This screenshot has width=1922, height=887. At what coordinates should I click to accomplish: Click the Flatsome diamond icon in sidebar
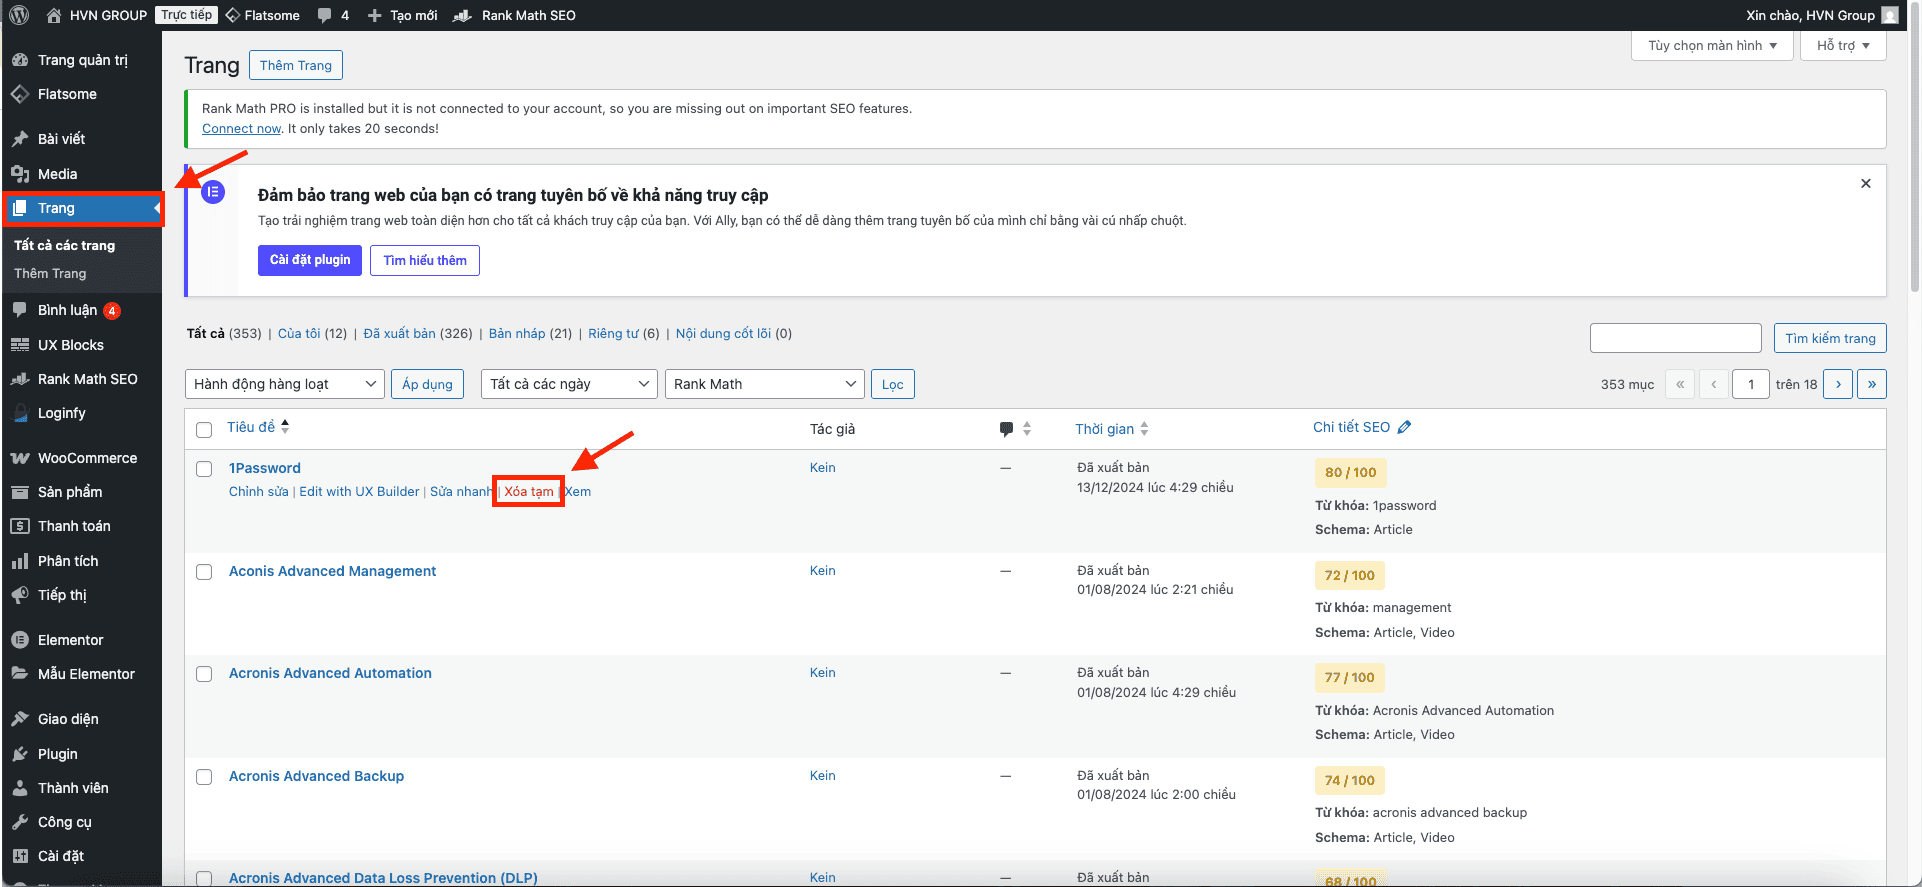pyautogui.click(x=20, y=94)
